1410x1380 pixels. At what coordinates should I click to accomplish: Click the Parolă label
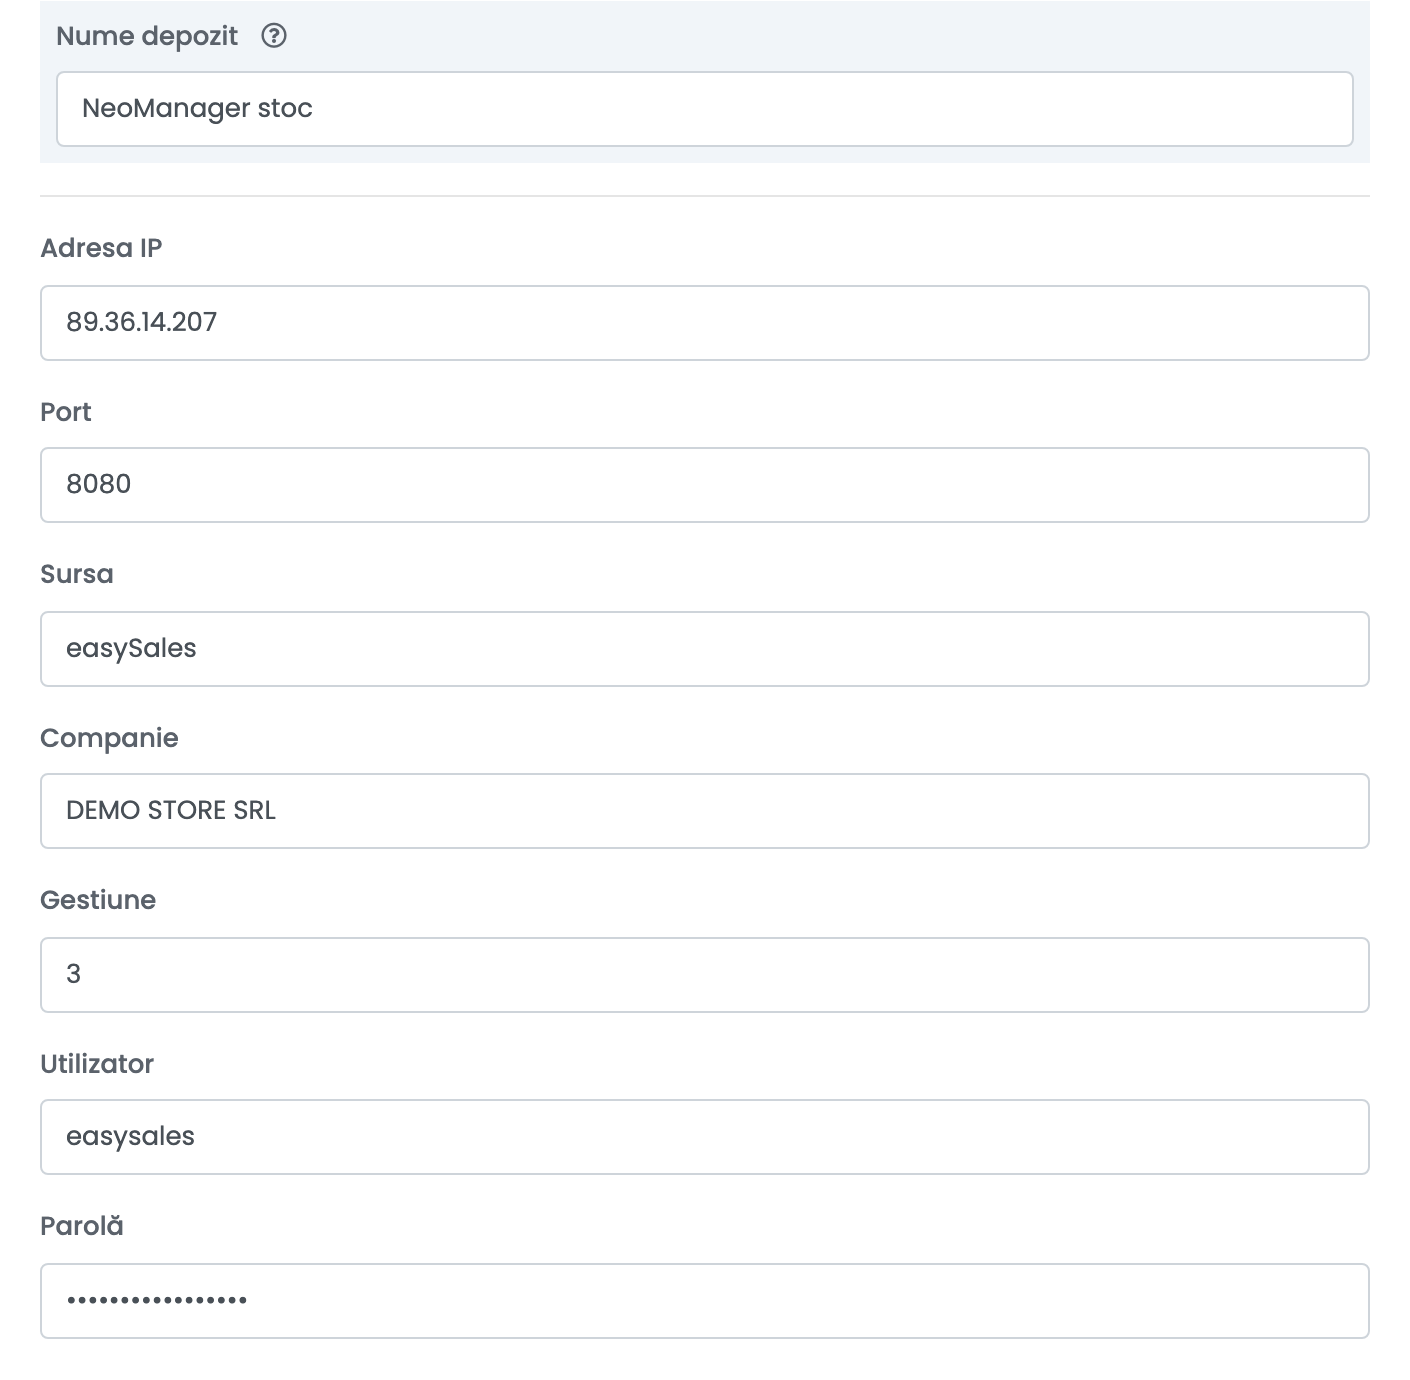pyautogui.click(x=82, y=1226)
